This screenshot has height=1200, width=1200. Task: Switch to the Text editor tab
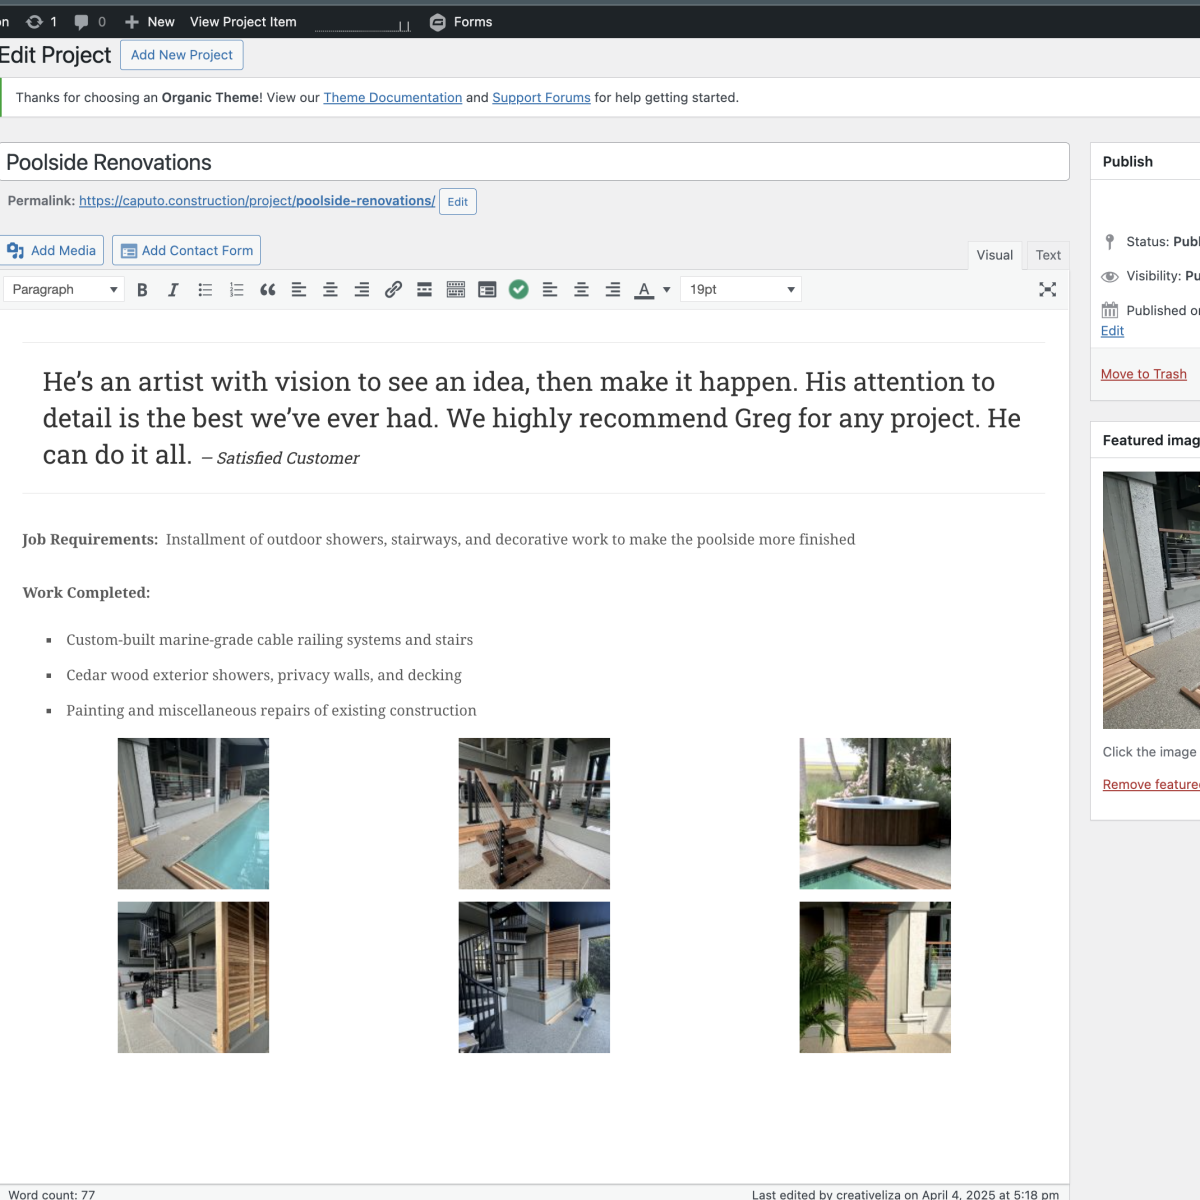tap(1048, 255)
